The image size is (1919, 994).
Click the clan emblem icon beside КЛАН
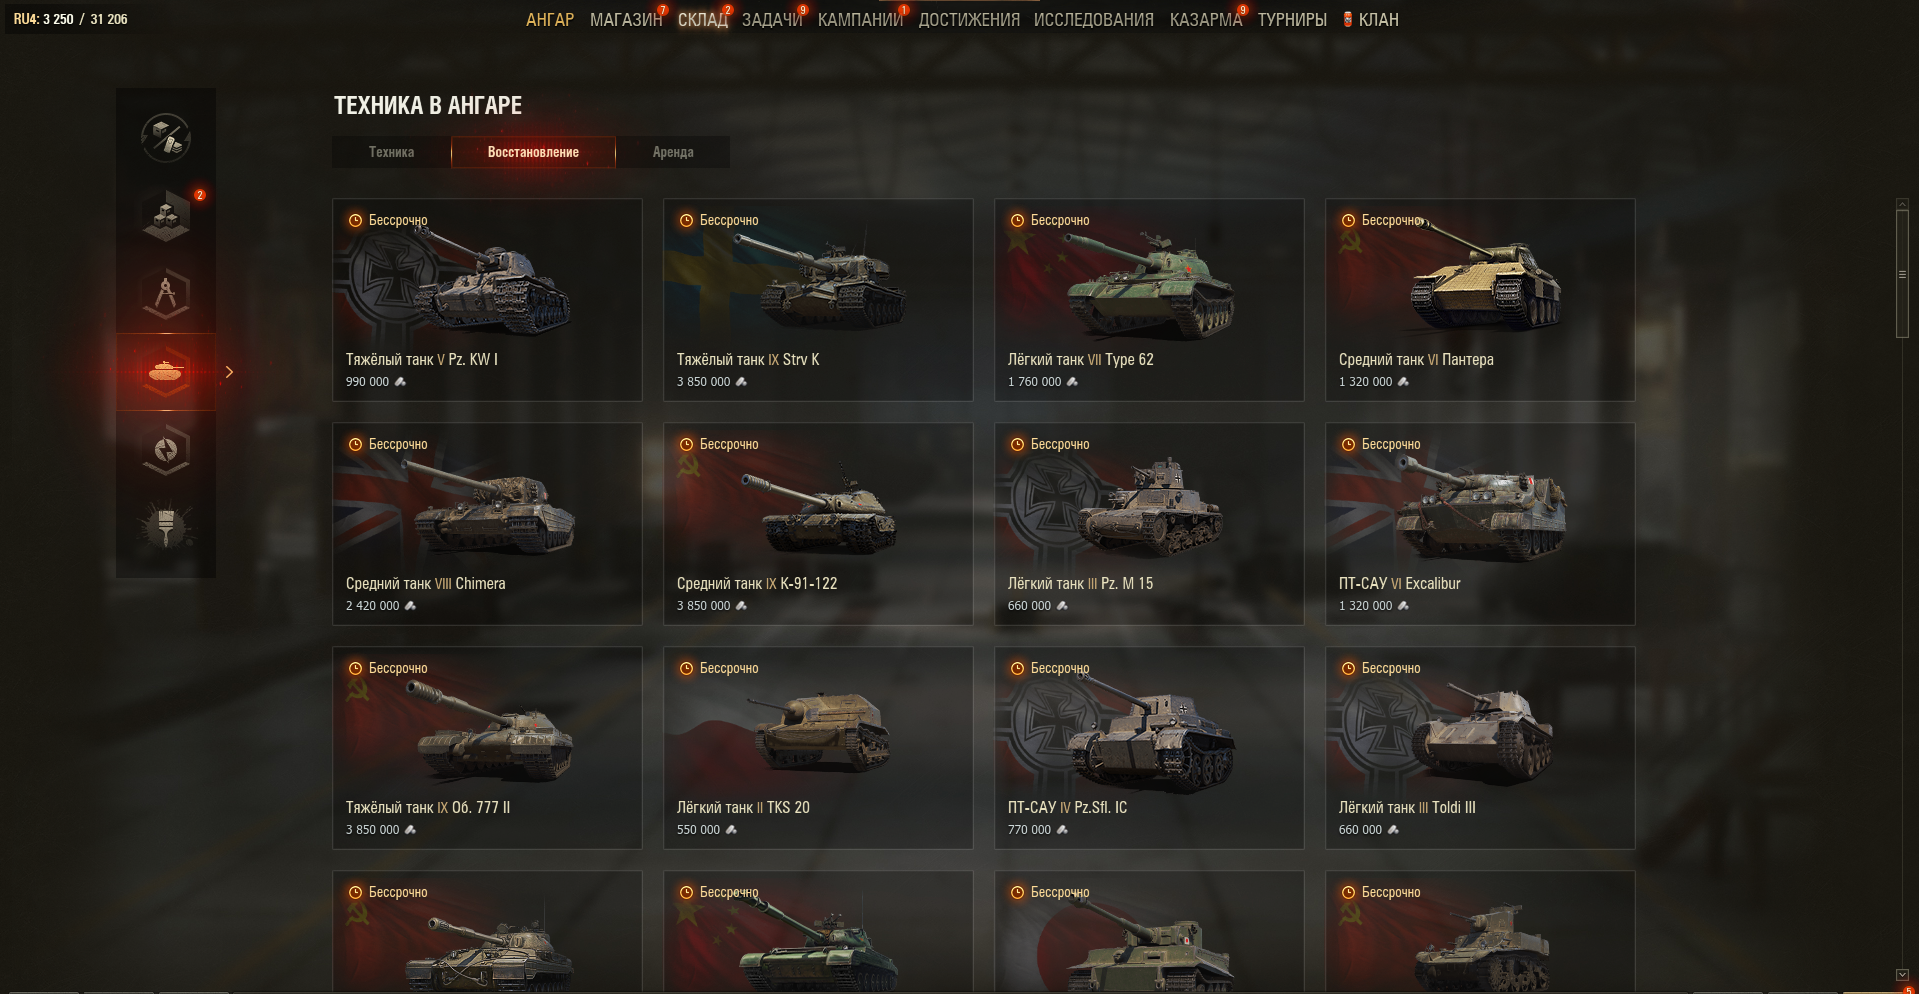[x=1347, y=19]
